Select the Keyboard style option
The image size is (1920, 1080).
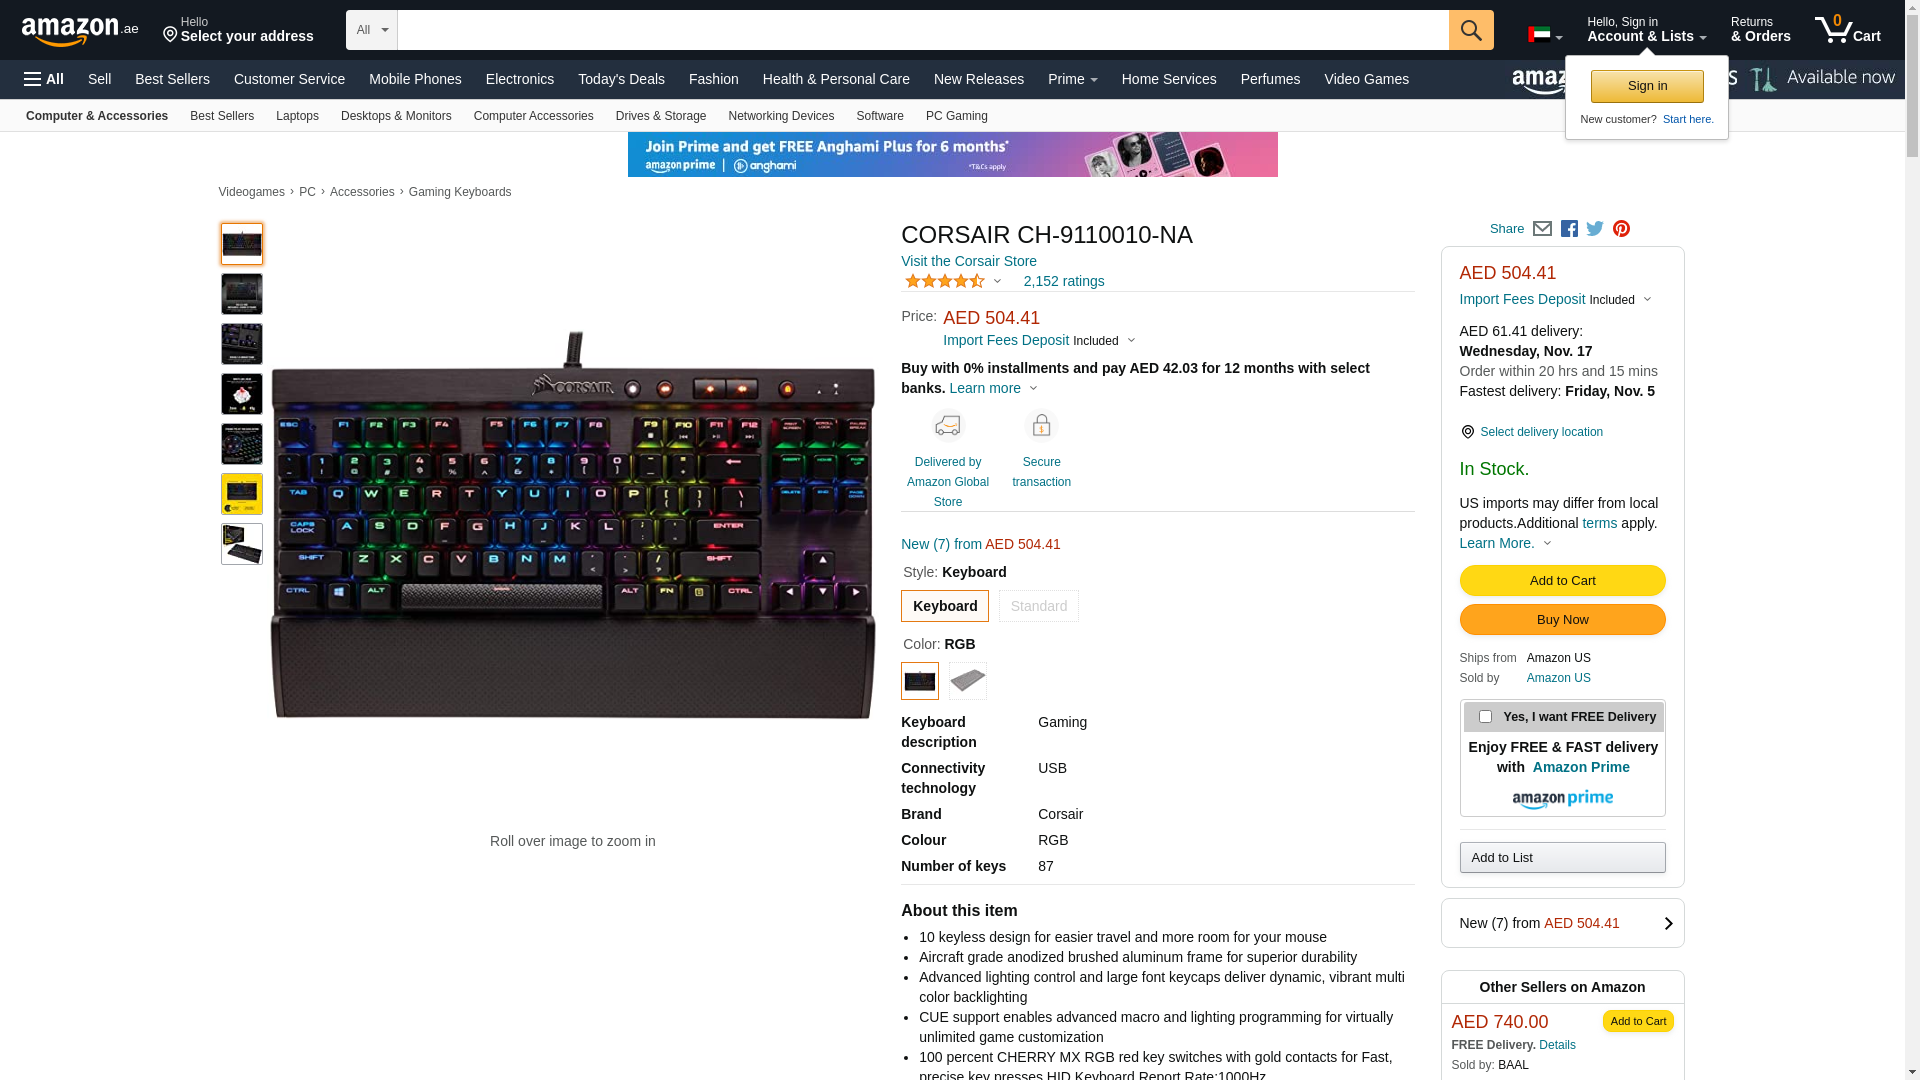[945, 606]
